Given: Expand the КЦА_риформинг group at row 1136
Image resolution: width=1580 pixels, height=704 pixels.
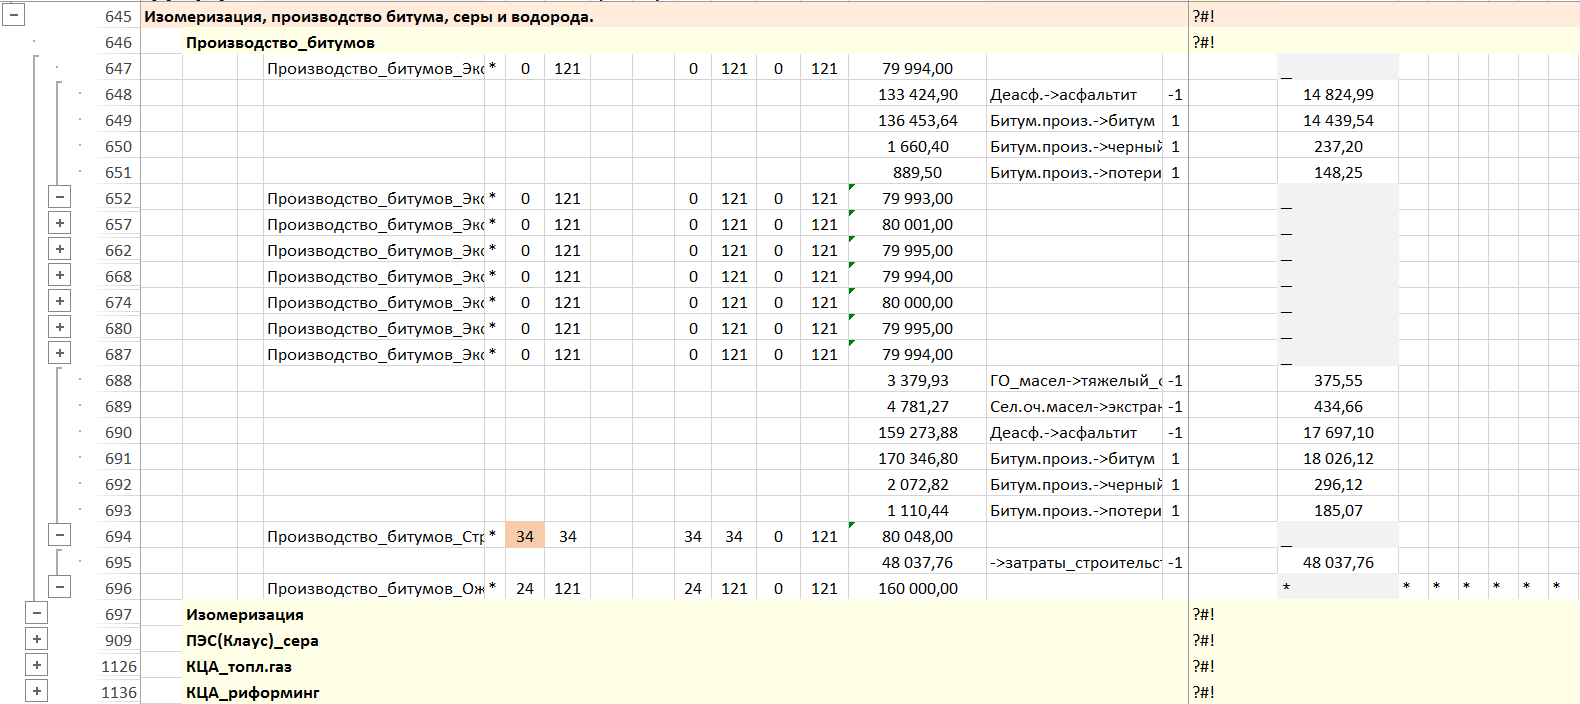Looking at the screenshot, I should [x=37, y=691].
